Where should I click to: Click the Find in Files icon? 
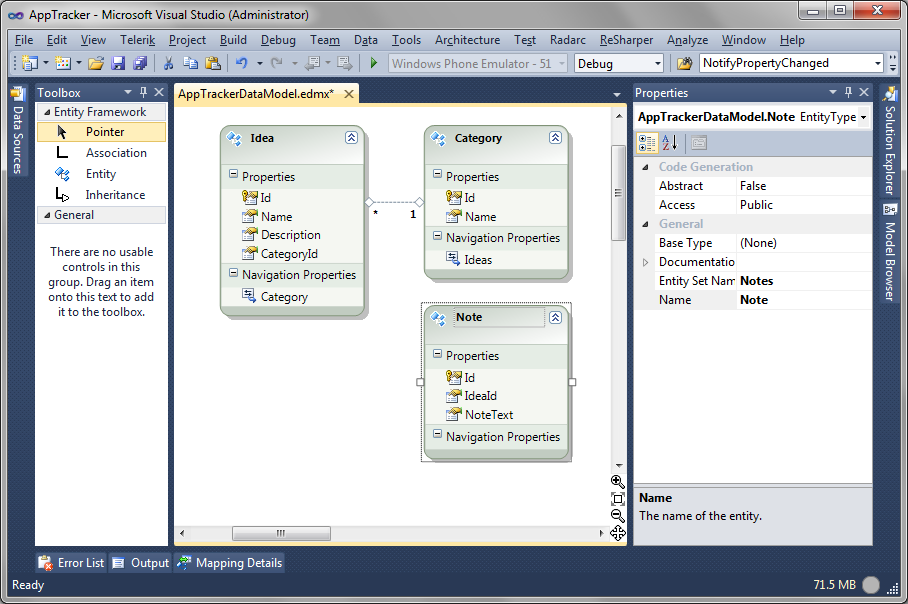tap(684, 63)
